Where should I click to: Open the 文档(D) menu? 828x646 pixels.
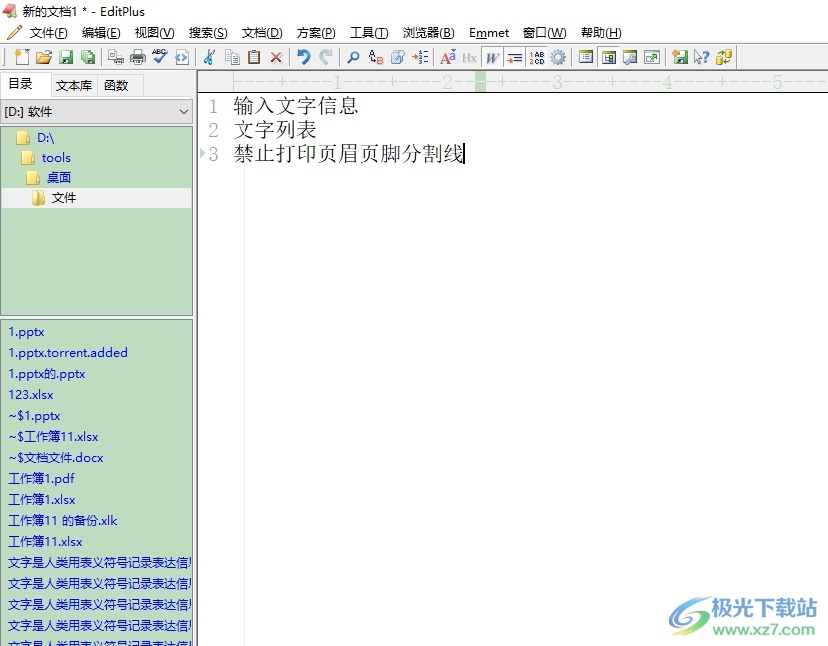(262, 33)
